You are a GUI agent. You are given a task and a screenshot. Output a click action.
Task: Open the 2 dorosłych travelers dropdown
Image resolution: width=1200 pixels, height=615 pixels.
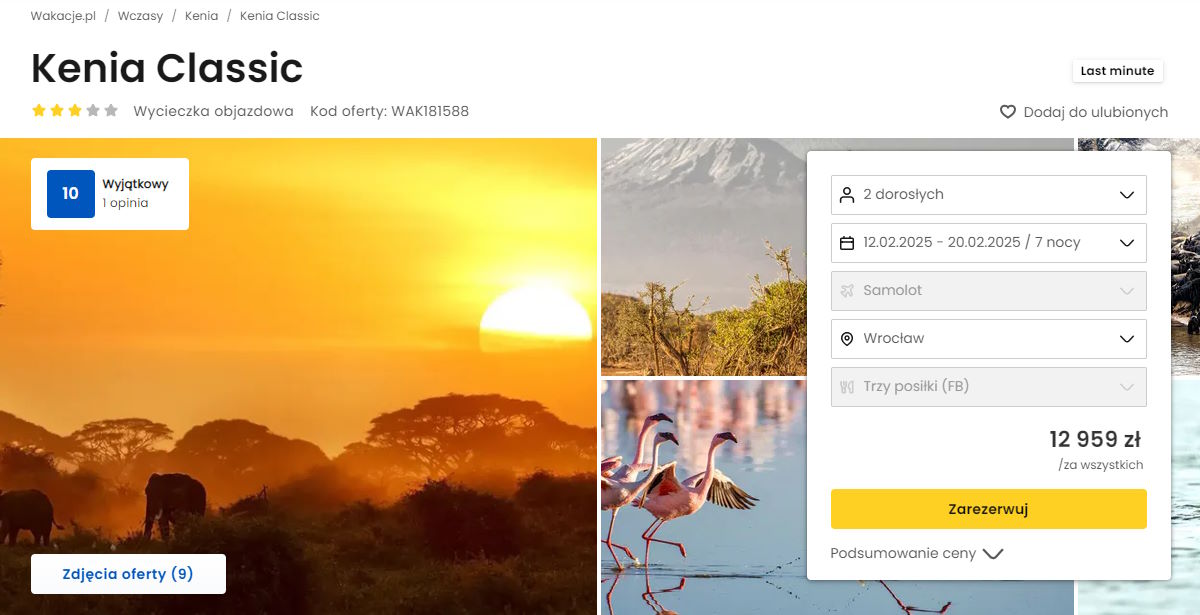[x=988, y=195]
